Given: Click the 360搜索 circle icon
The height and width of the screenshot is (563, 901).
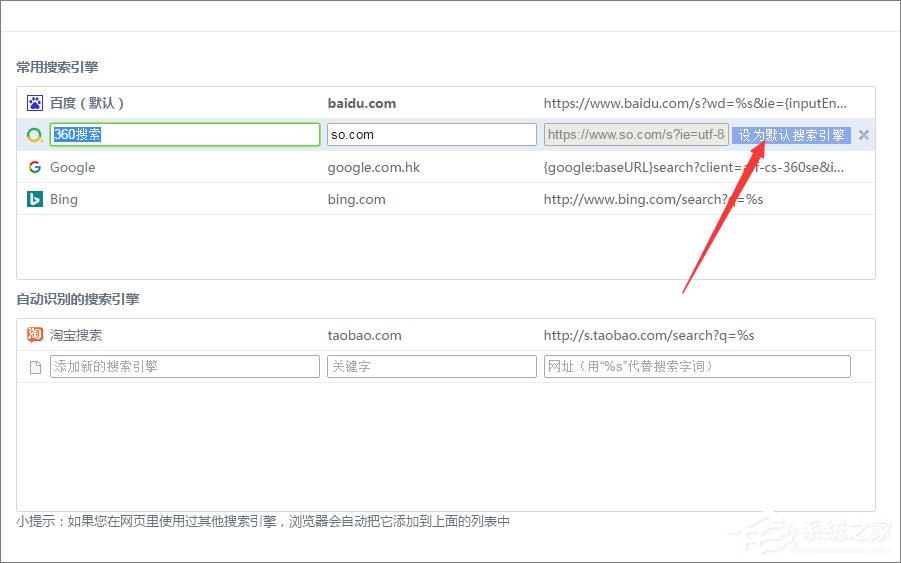Looking at the screenshot, I should (x=34, y=135).
